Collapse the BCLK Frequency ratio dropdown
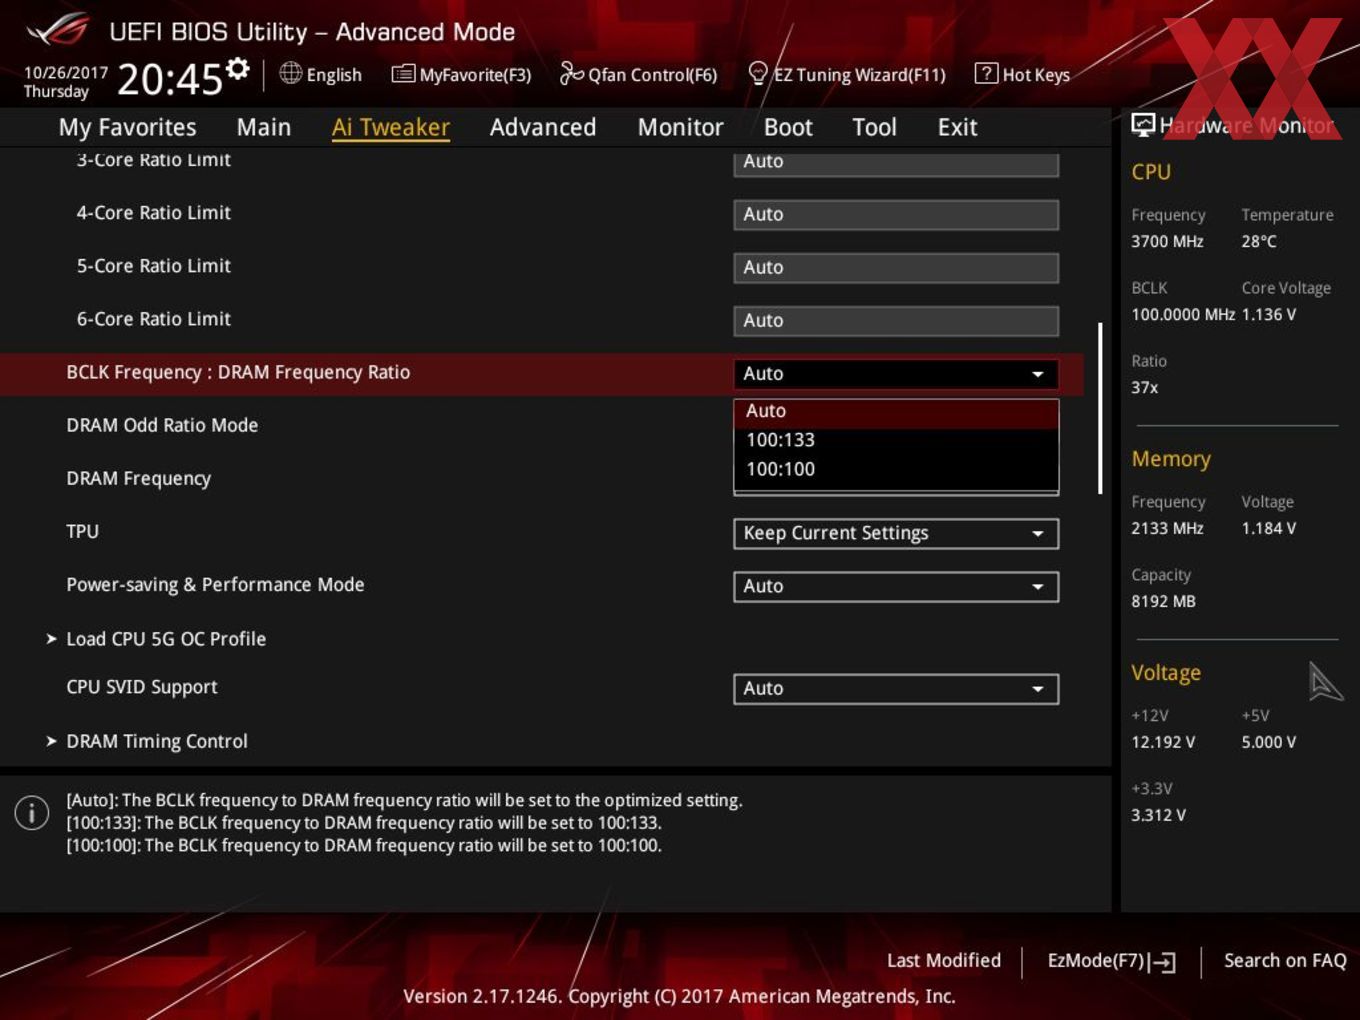 [896, 374]
